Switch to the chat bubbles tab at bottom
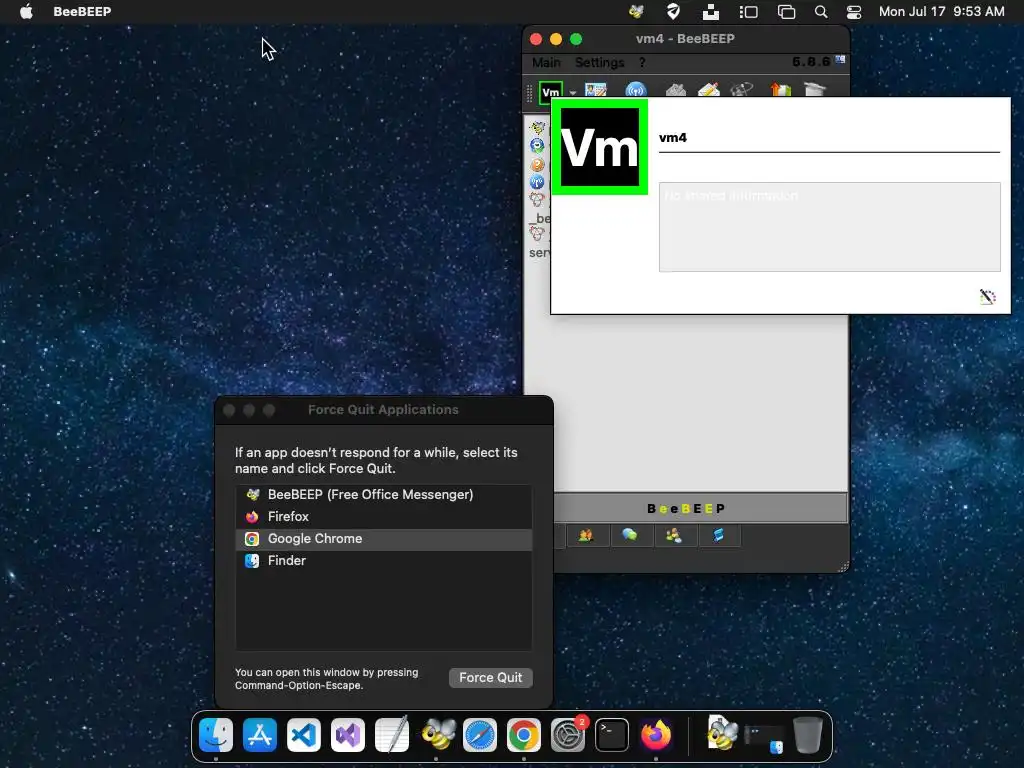1024x768 pixels. click(630, 536)
